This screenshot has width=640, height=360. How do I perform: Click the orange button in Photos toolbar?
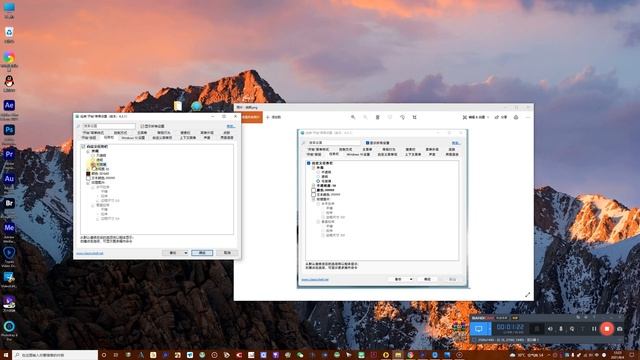click(x=250, y=117)
